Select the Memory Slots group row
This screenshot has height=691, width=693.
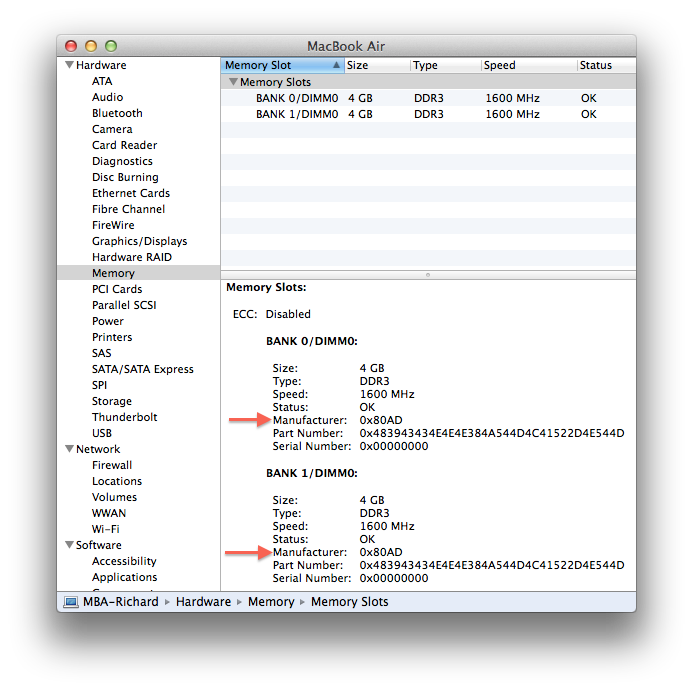click(428, 82)
